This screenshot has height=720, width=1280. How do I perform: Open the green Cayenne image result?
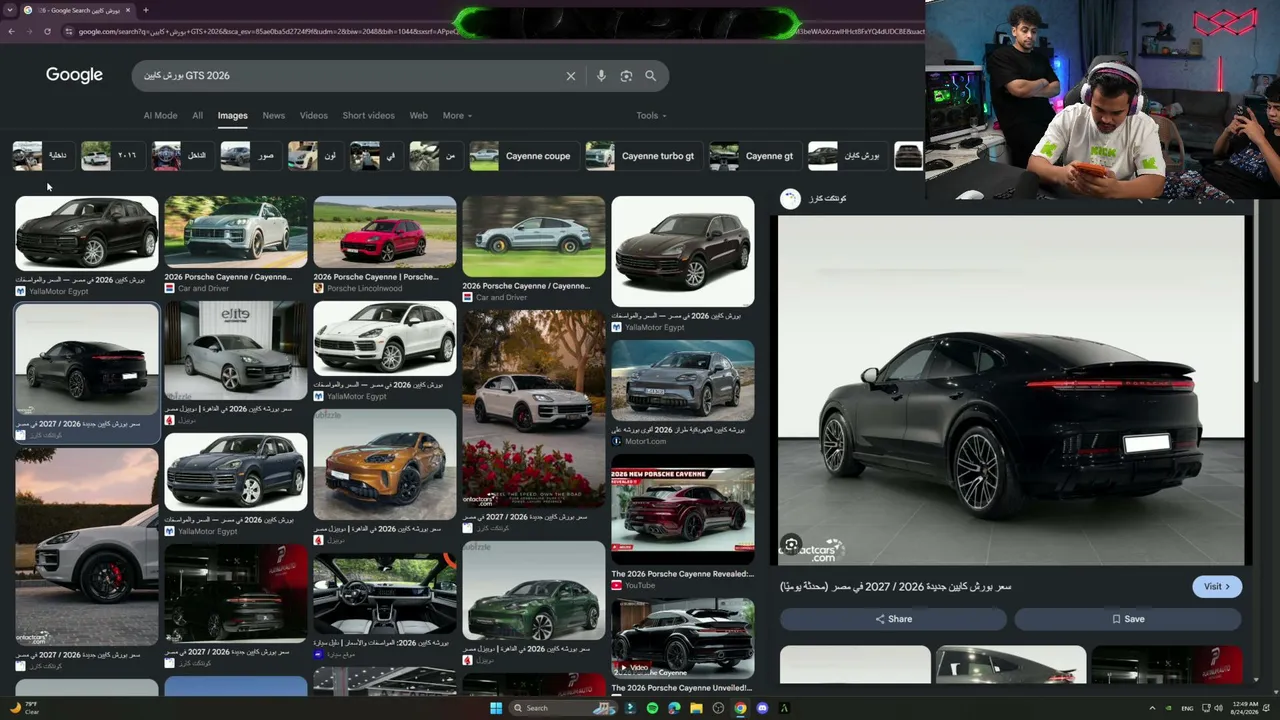534,591
